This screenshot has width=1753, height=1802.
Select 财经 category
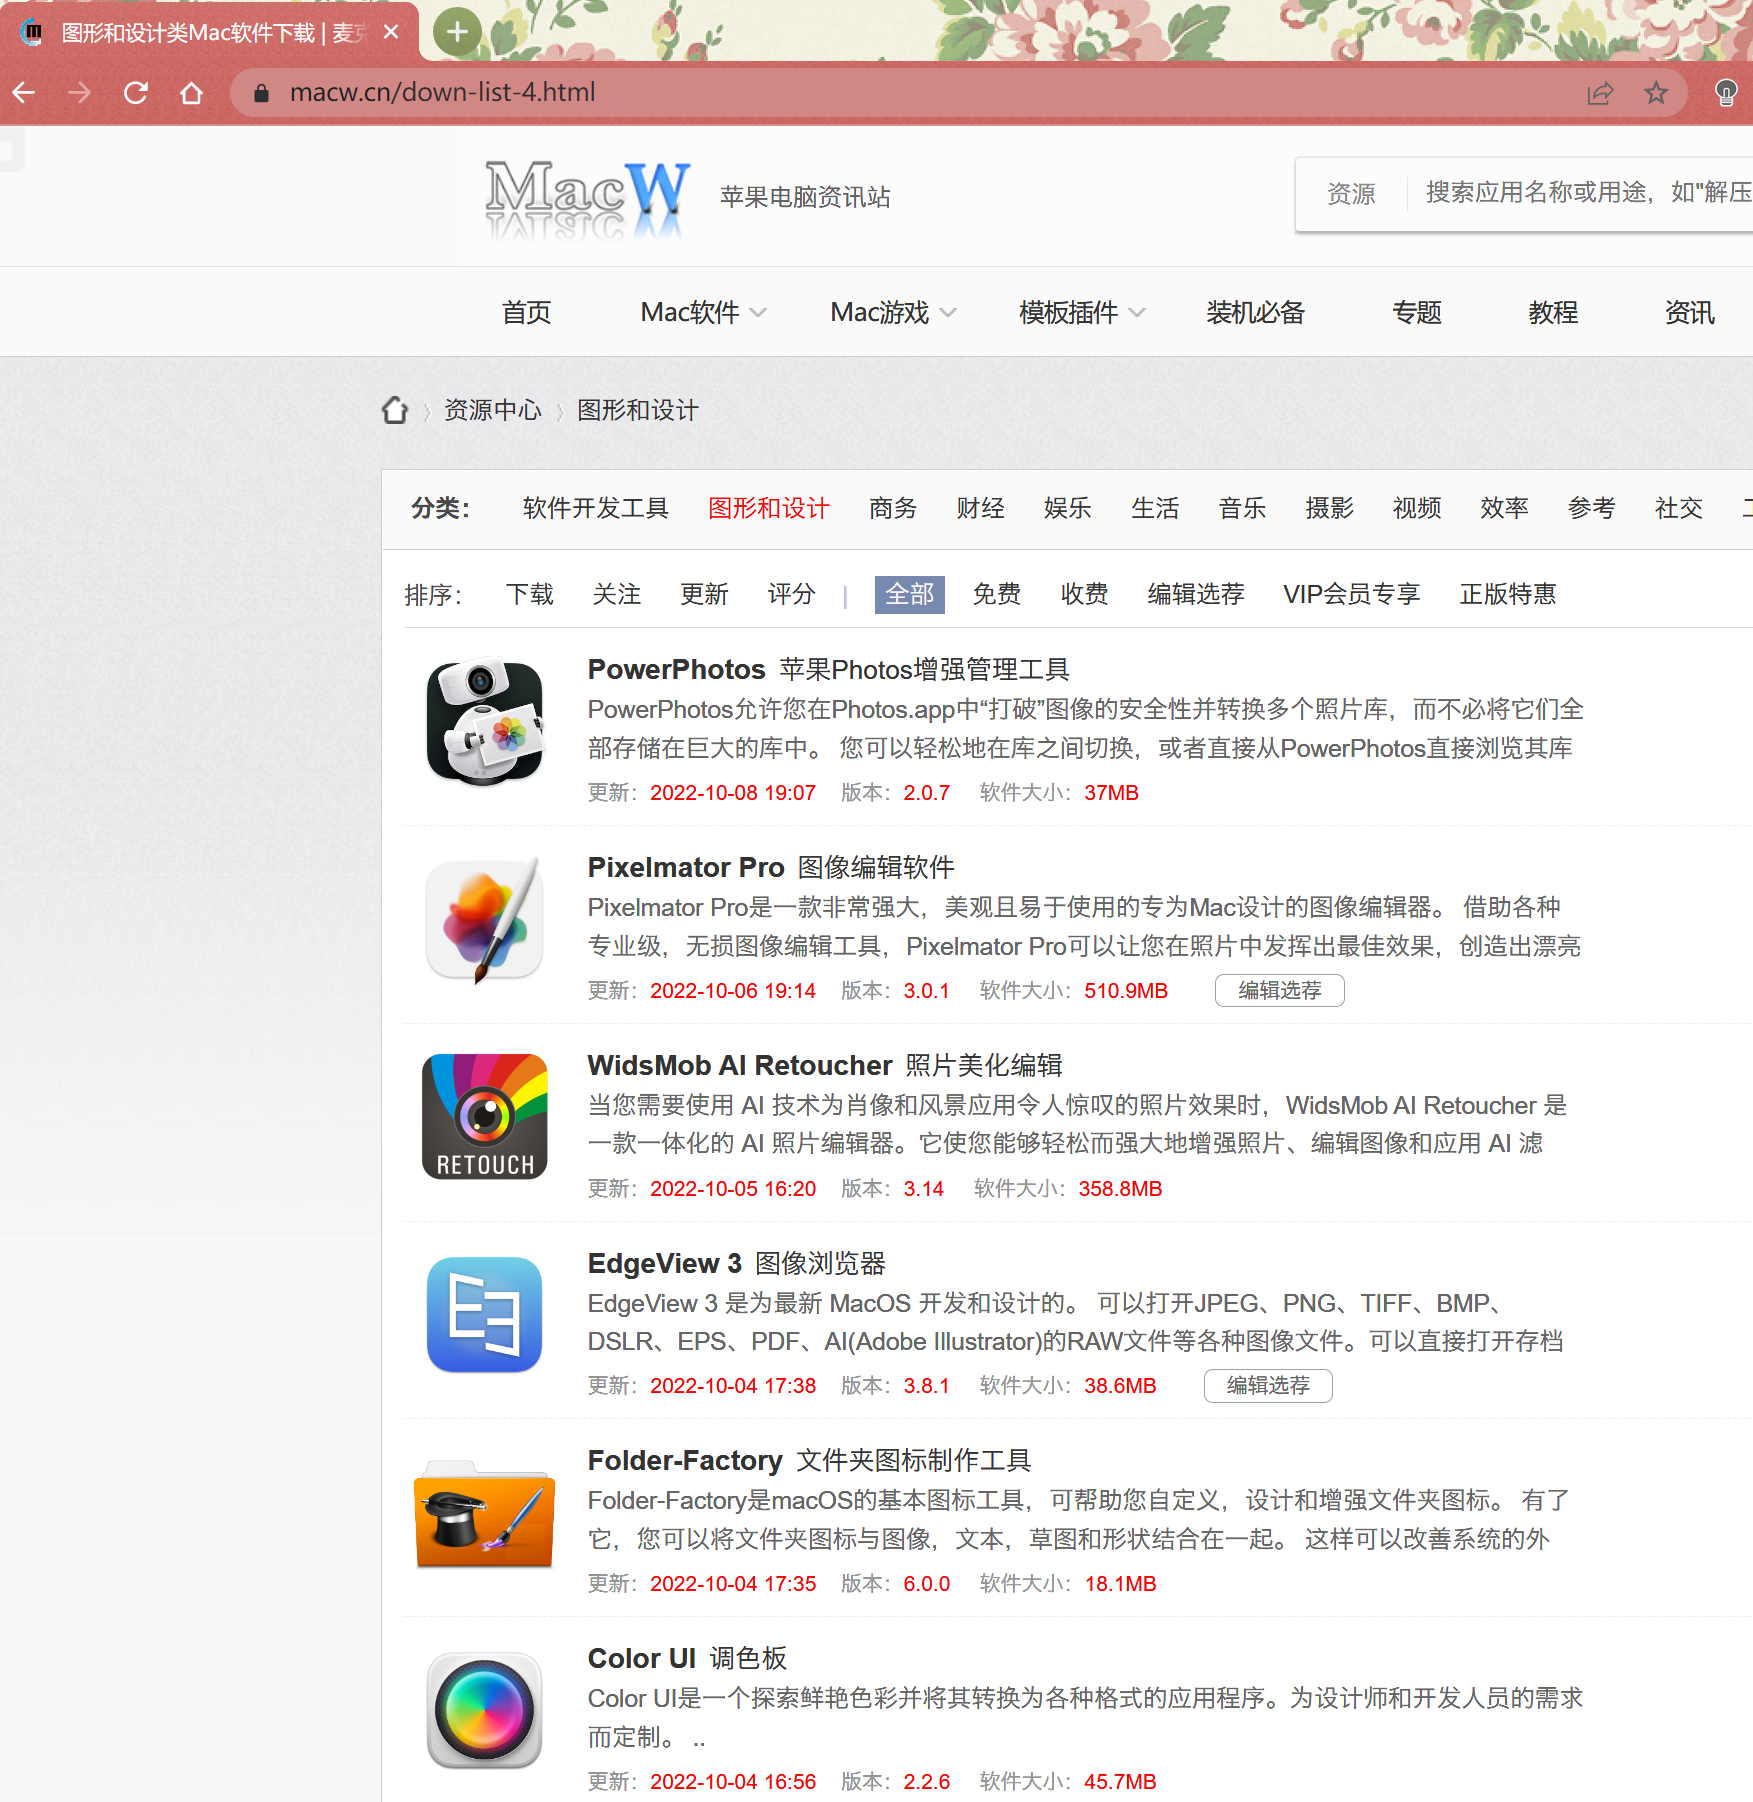[981, 508]
